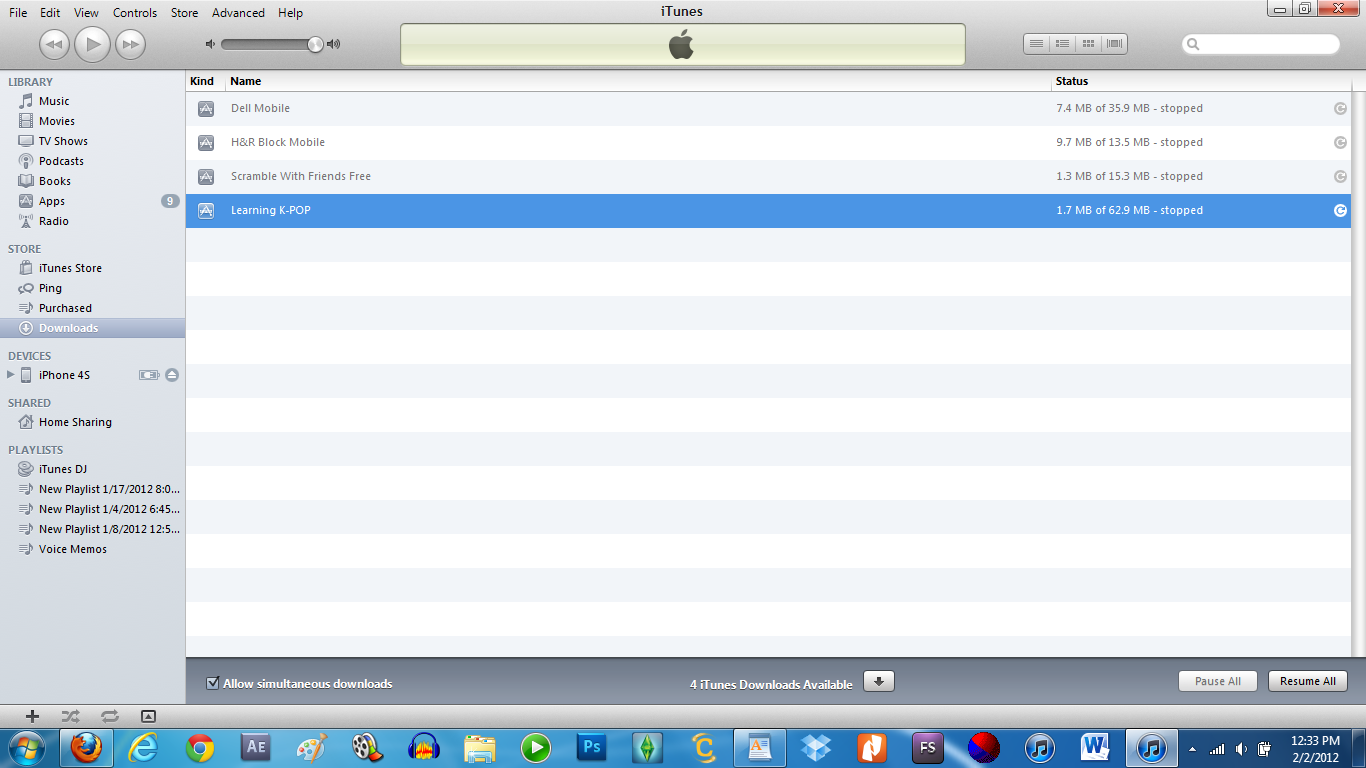Switch to song list view
Image resolution: width=1366 pixels, height=768 pixels.
click(1037, 44)
